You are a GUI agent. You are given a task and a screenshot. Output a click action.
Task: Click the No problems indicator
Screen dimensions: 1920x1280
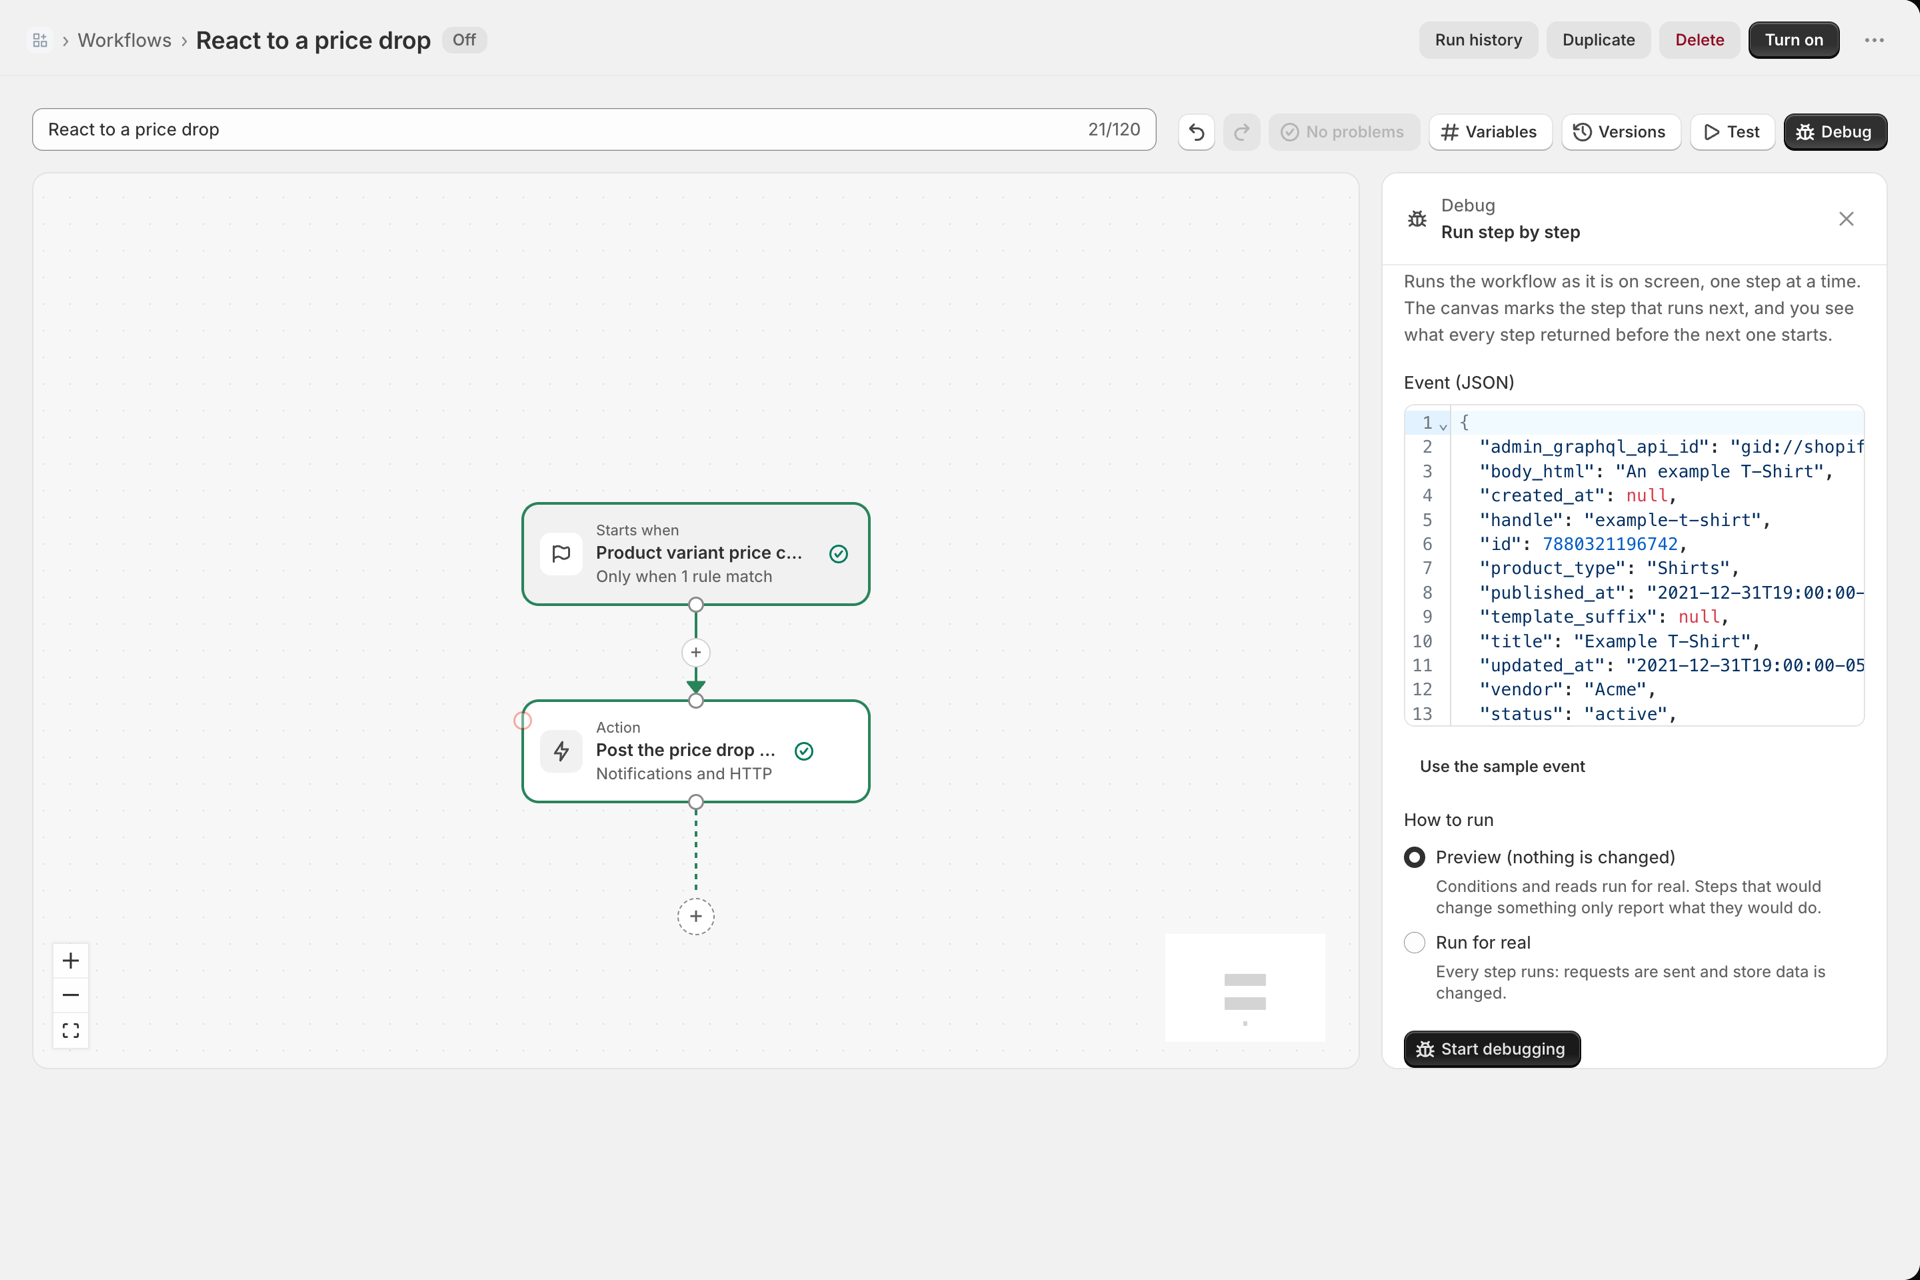(1343, 132)
